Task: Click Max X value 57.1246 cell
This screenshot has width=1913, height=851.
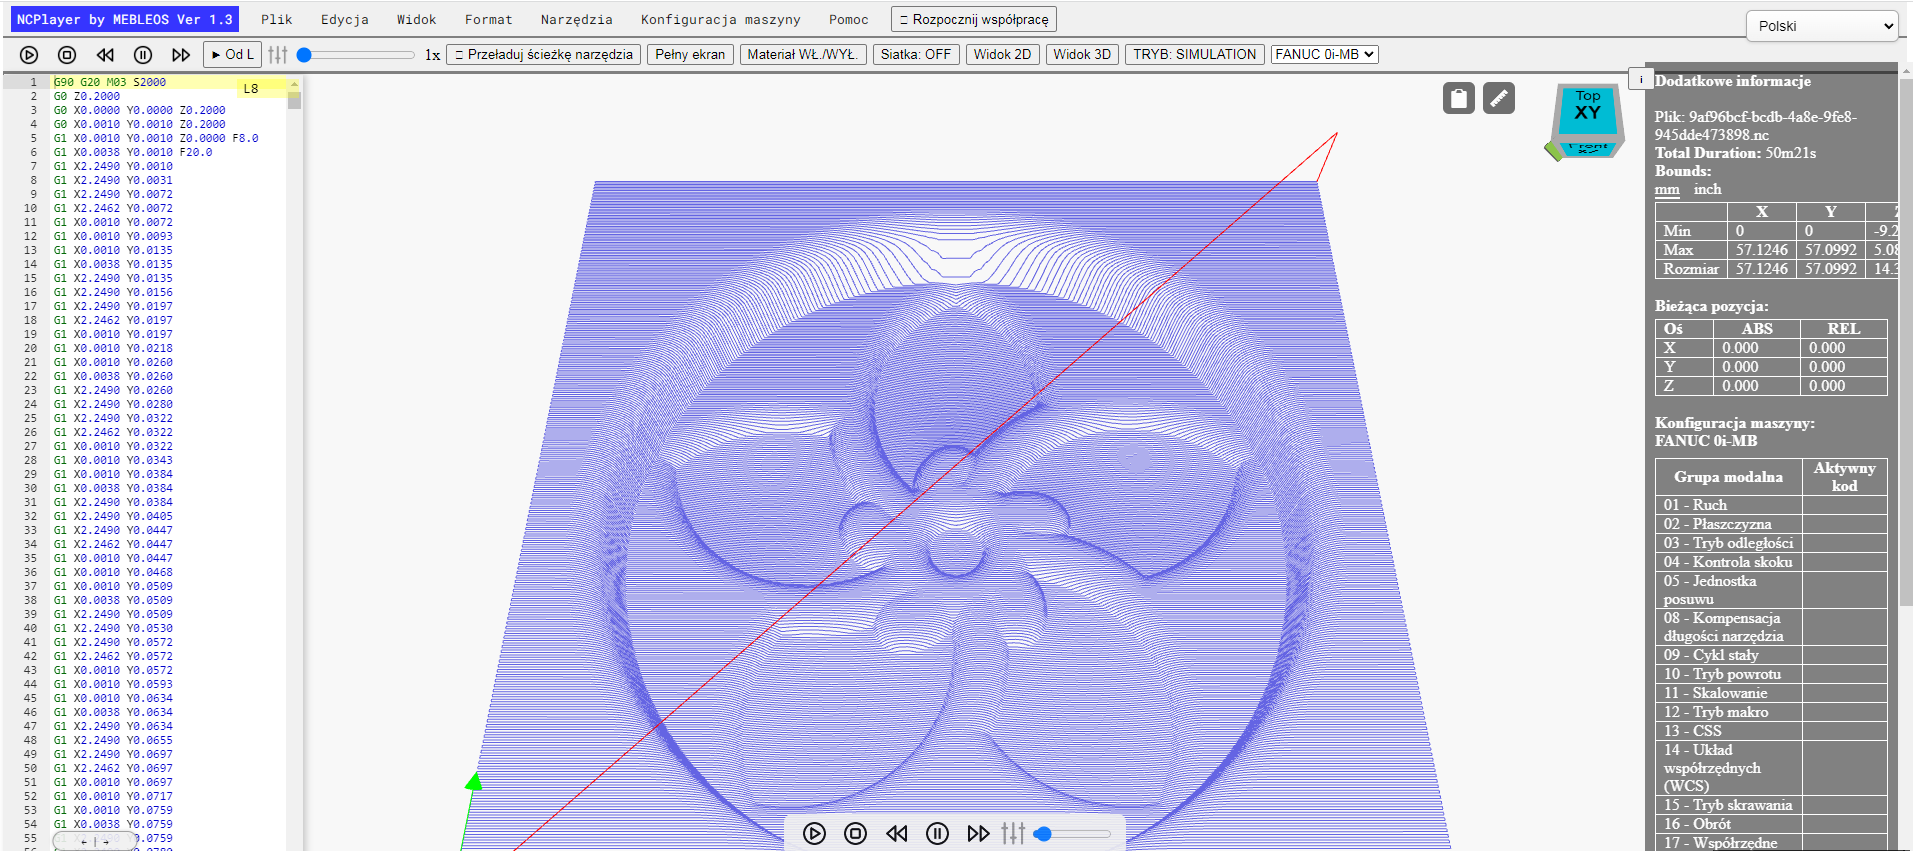Action: coord(1762,250)
